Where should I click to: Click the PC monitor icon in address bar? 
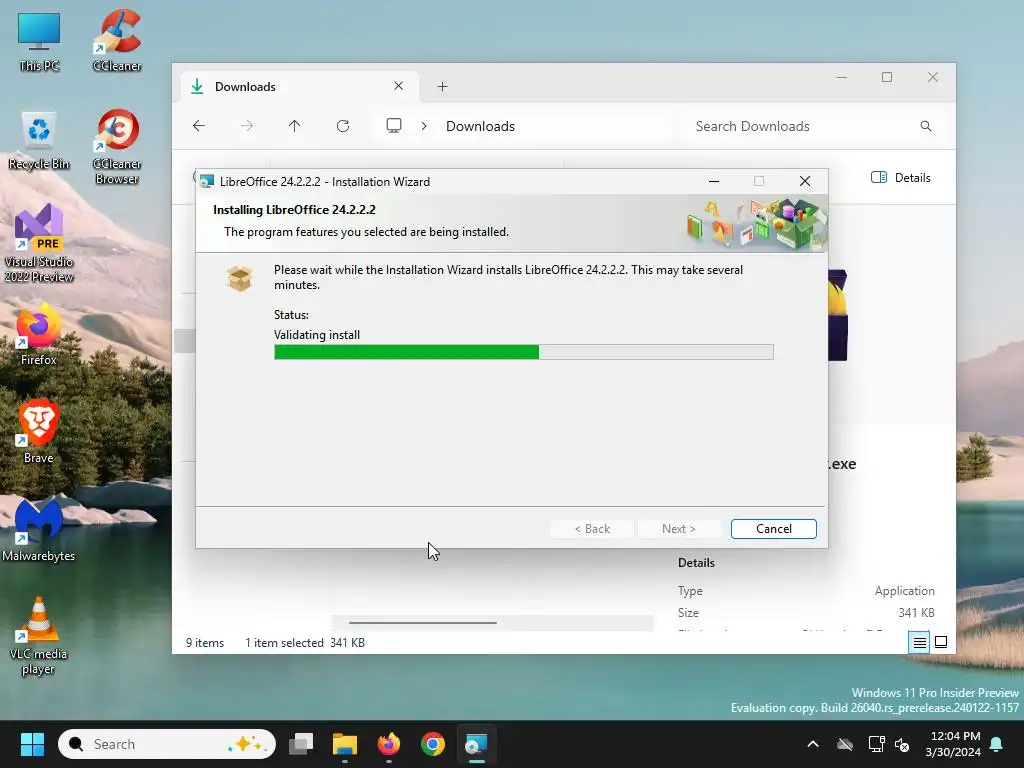pos(394,125)
